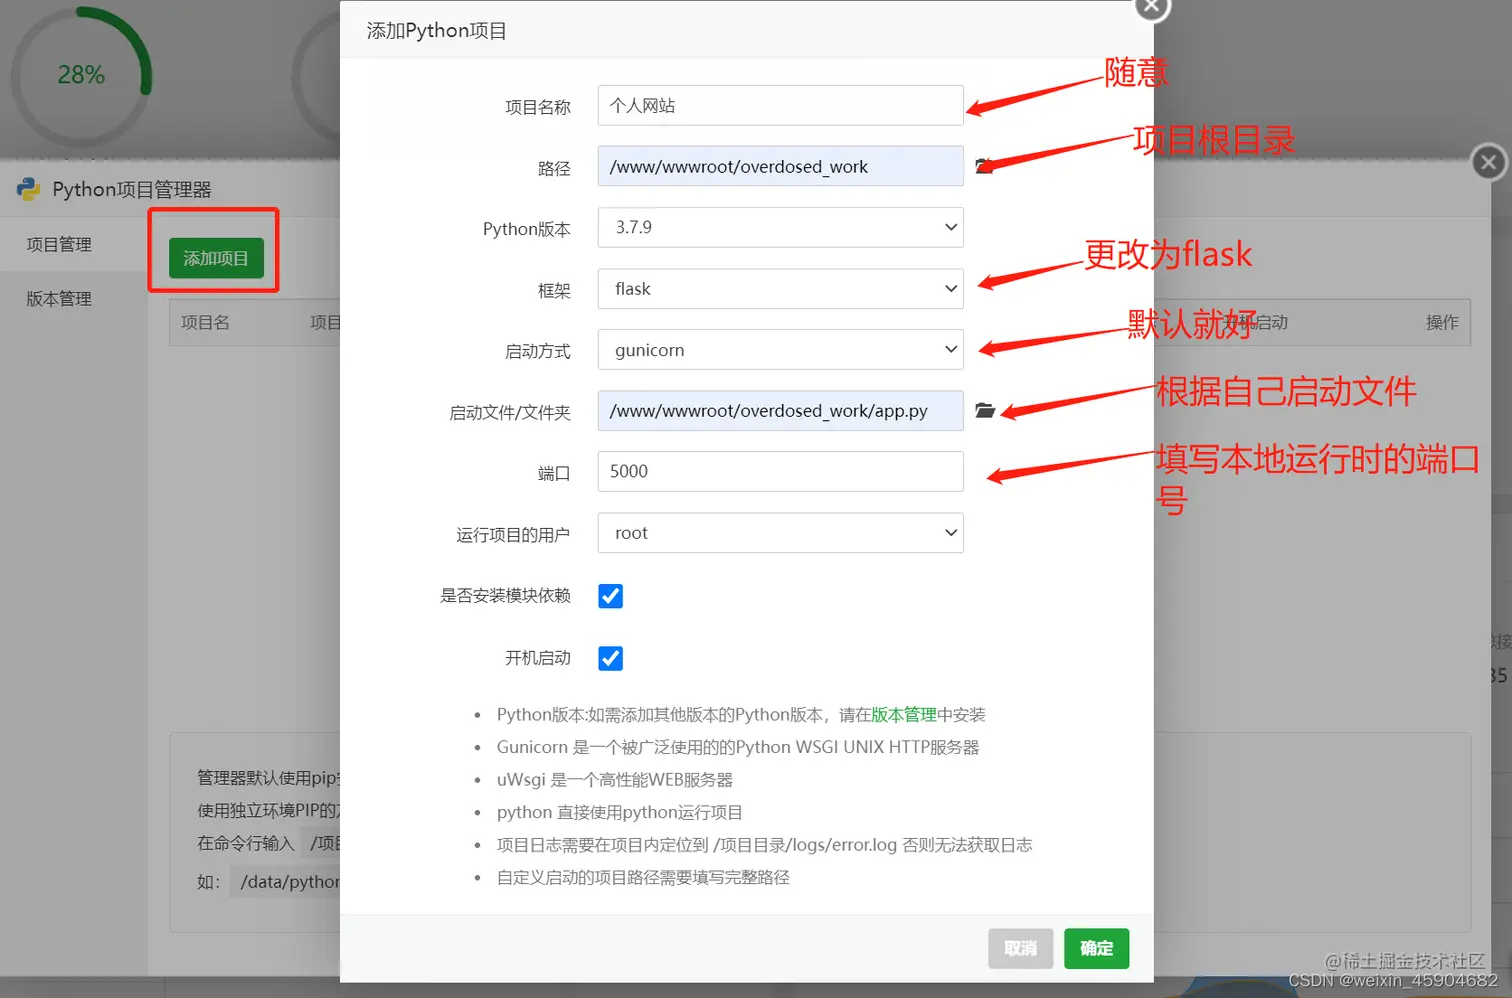Select the 端口 input showing 5000
Viewport: 1512px width, 998px height.
coord(780,471)
